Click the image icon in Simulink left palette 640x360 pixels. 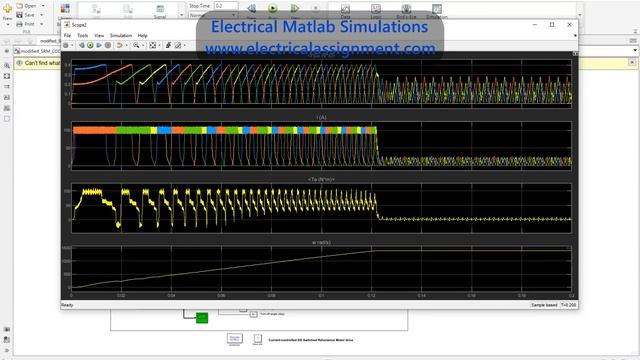tap(7, 108)
